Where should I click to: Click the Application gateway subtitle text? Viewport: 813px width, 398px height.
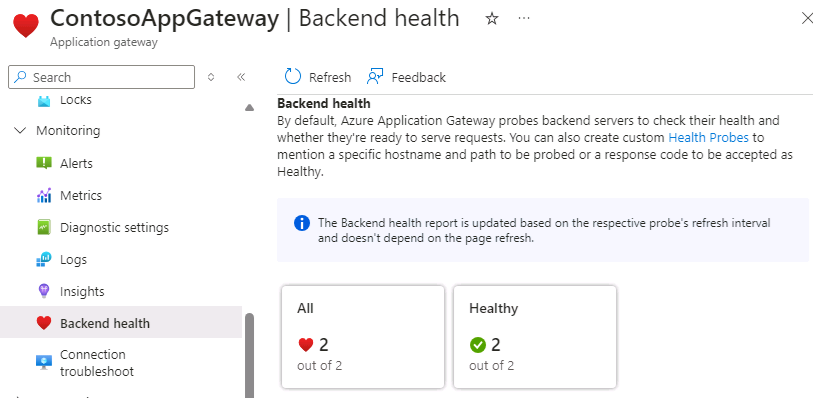tap(104, 42)
